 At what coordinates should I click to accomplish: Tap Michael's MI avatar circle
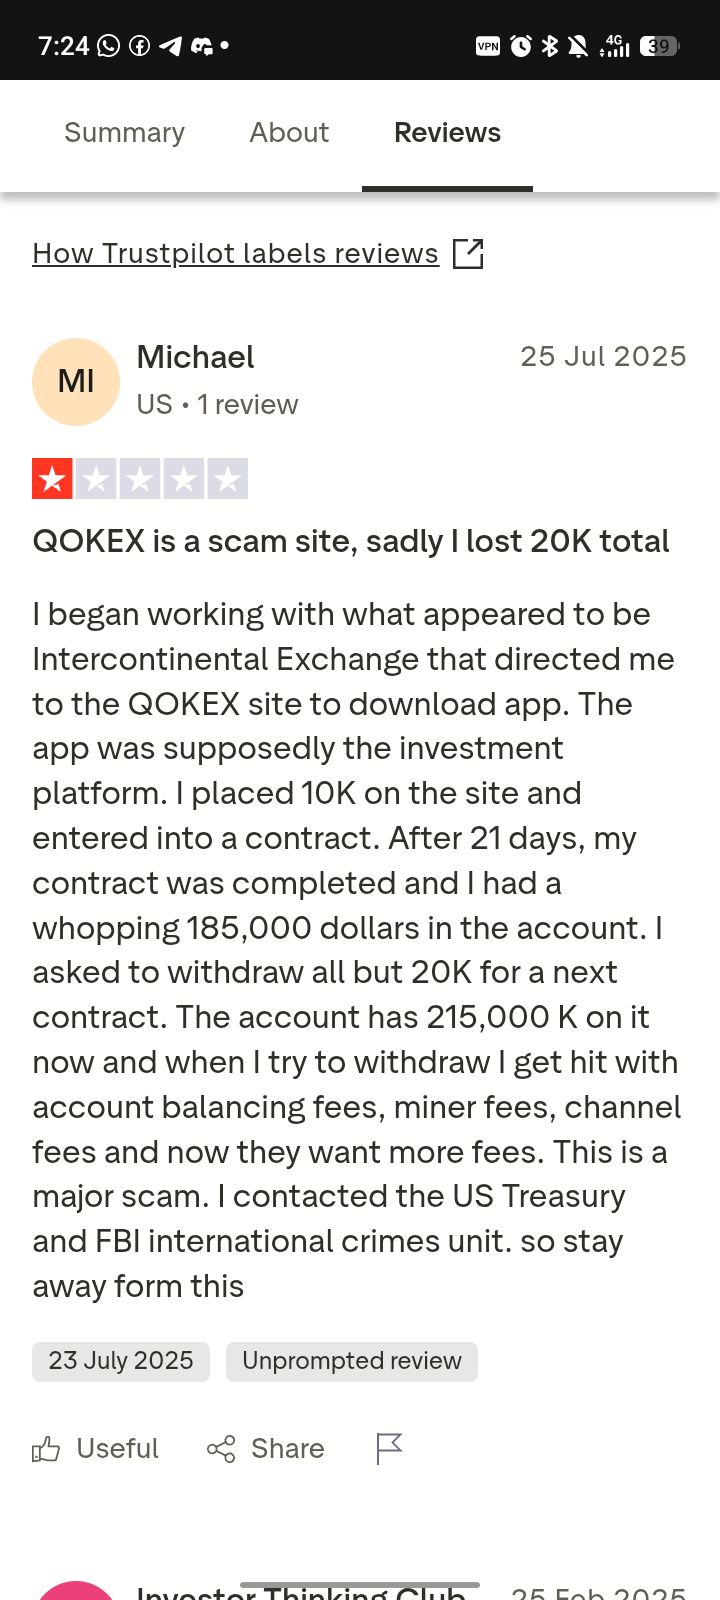pyautogui.click(x=76, y=381)
